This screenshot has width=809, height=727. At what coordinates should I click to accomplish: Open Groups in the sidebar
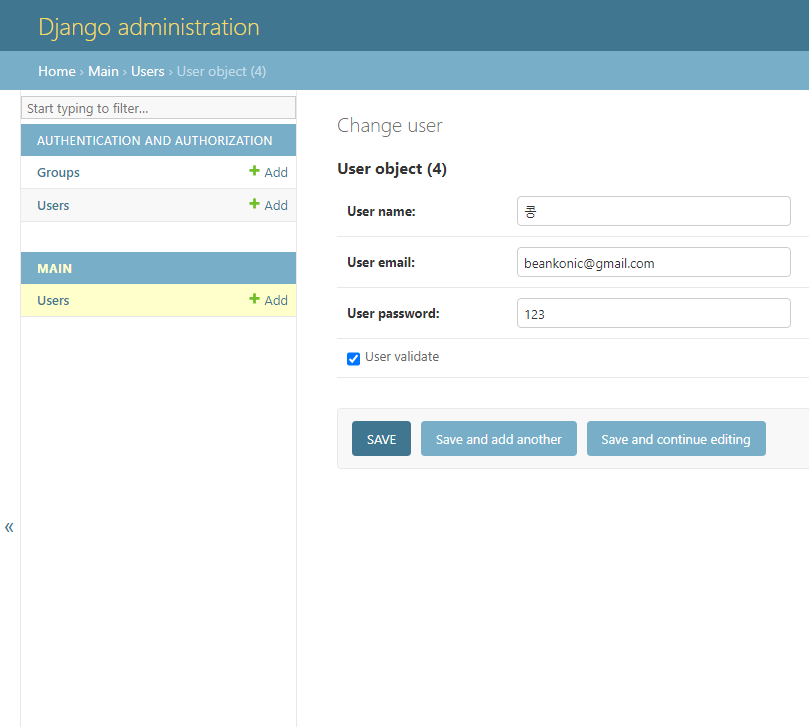(58, 172)
